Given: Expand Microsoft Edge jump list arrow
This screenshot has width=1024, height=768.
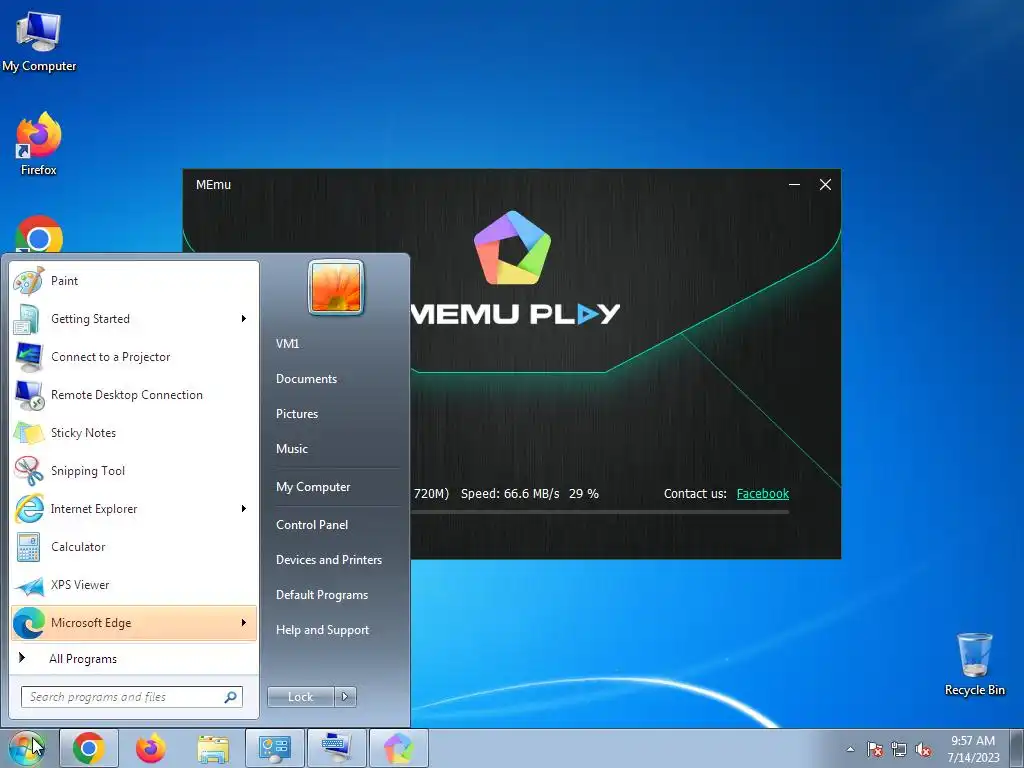Looking at the screenshot, I should coord(244,623).
